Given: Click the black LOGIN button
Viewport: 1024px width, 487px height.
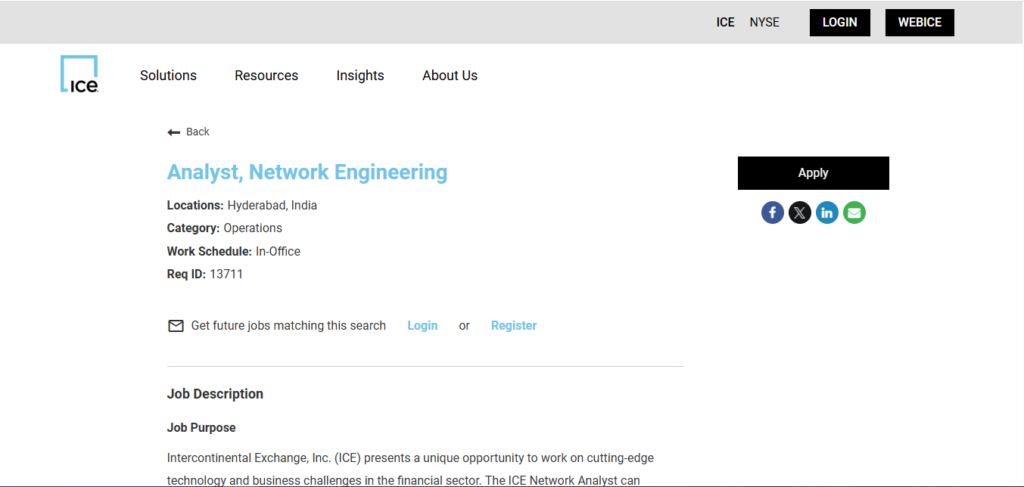Looking at the screenshot, I should click(840, 22).
